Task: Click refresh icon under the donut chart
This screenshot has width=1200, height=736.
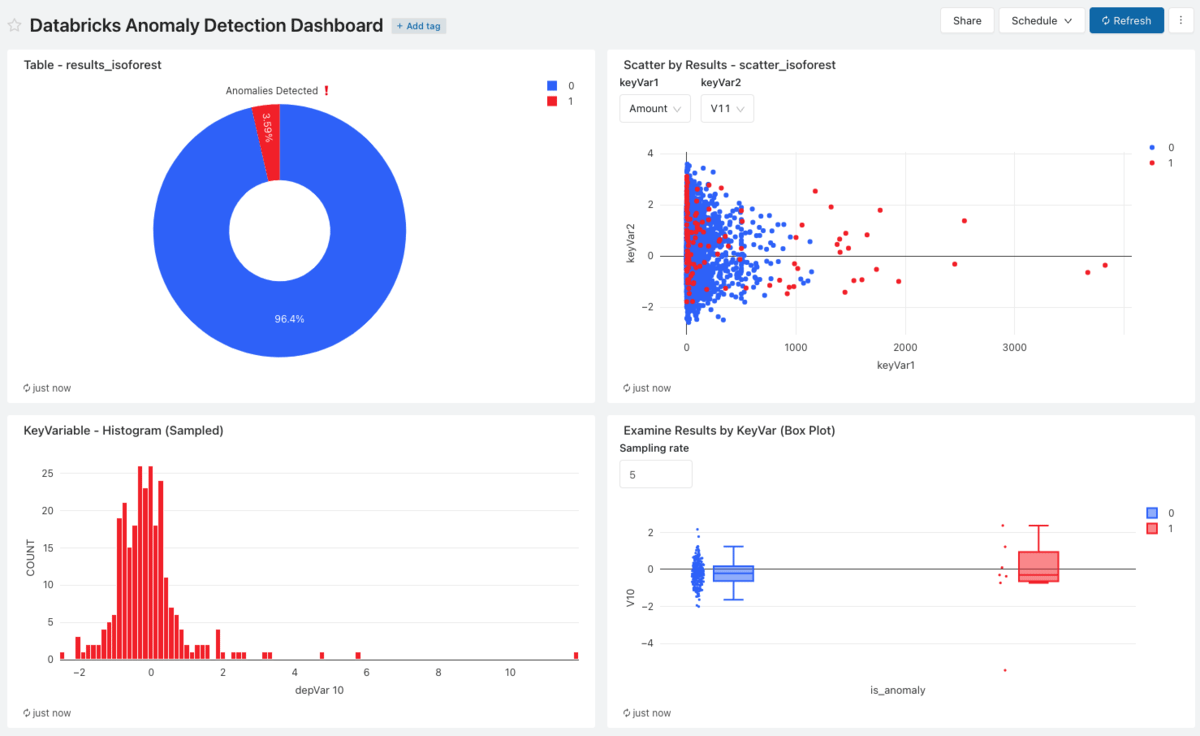Action: pyautogui.click(x=27, y=388)
